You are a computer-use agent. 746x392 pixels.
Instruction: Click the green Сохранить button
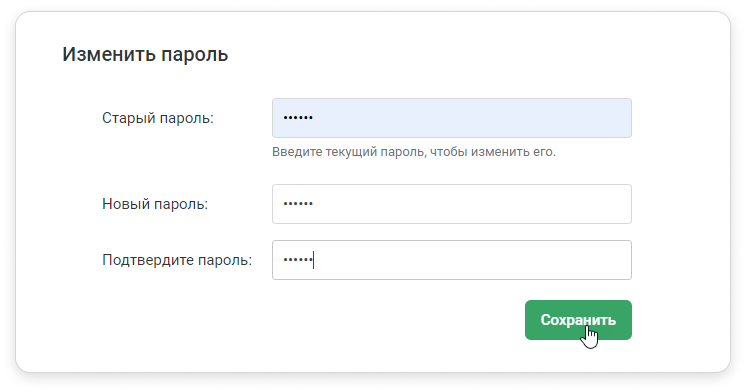click(578, 320)
